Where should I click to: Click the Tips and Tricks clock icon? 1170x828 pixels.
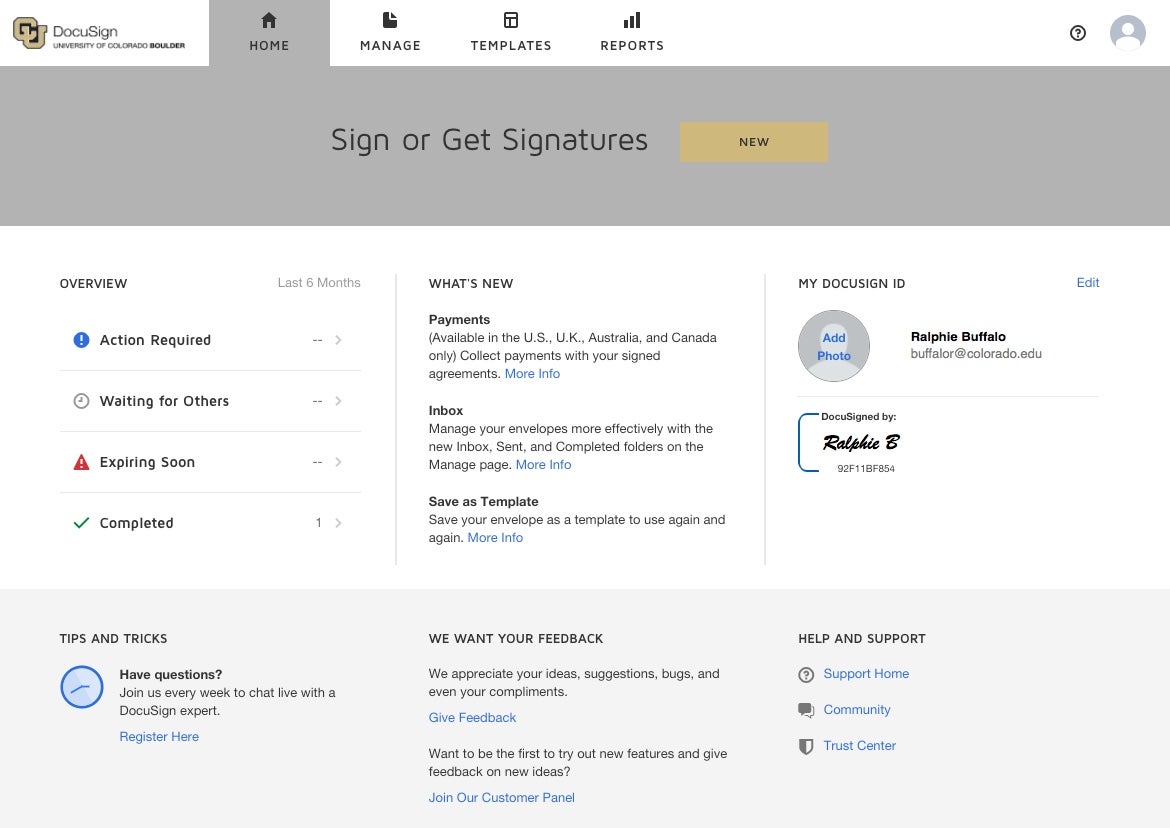(82, 687)
